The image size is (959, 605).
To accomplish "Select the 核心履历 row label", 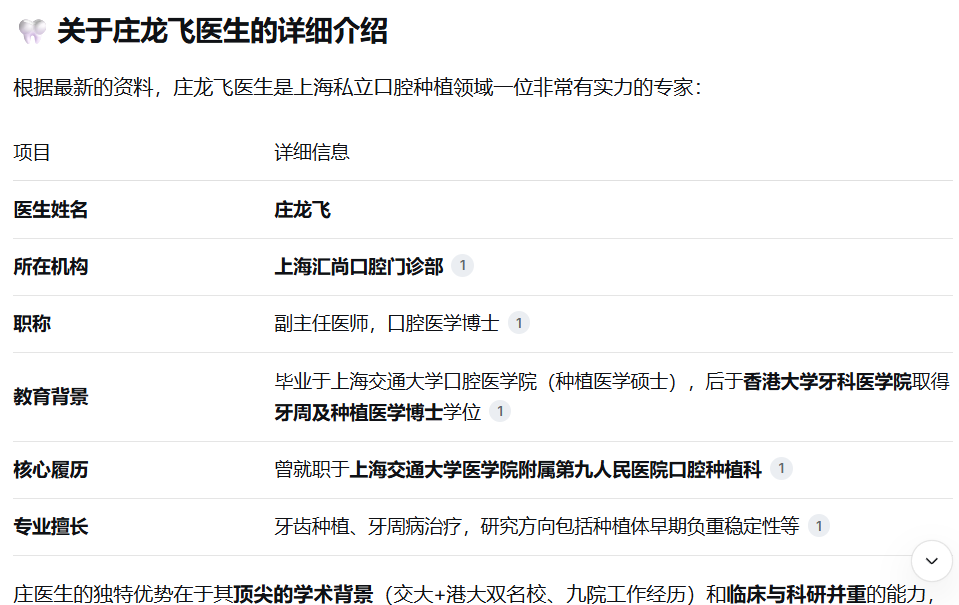I will pyautogui.click(x=51, y=470).
